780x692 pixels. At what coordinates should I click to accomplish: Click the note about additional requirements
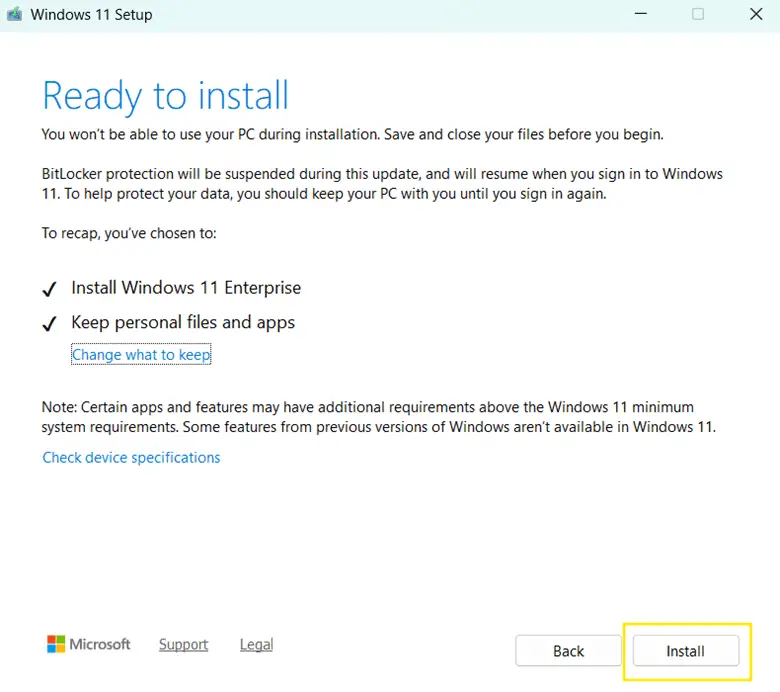pyautogui.click(x=379, y=417)
